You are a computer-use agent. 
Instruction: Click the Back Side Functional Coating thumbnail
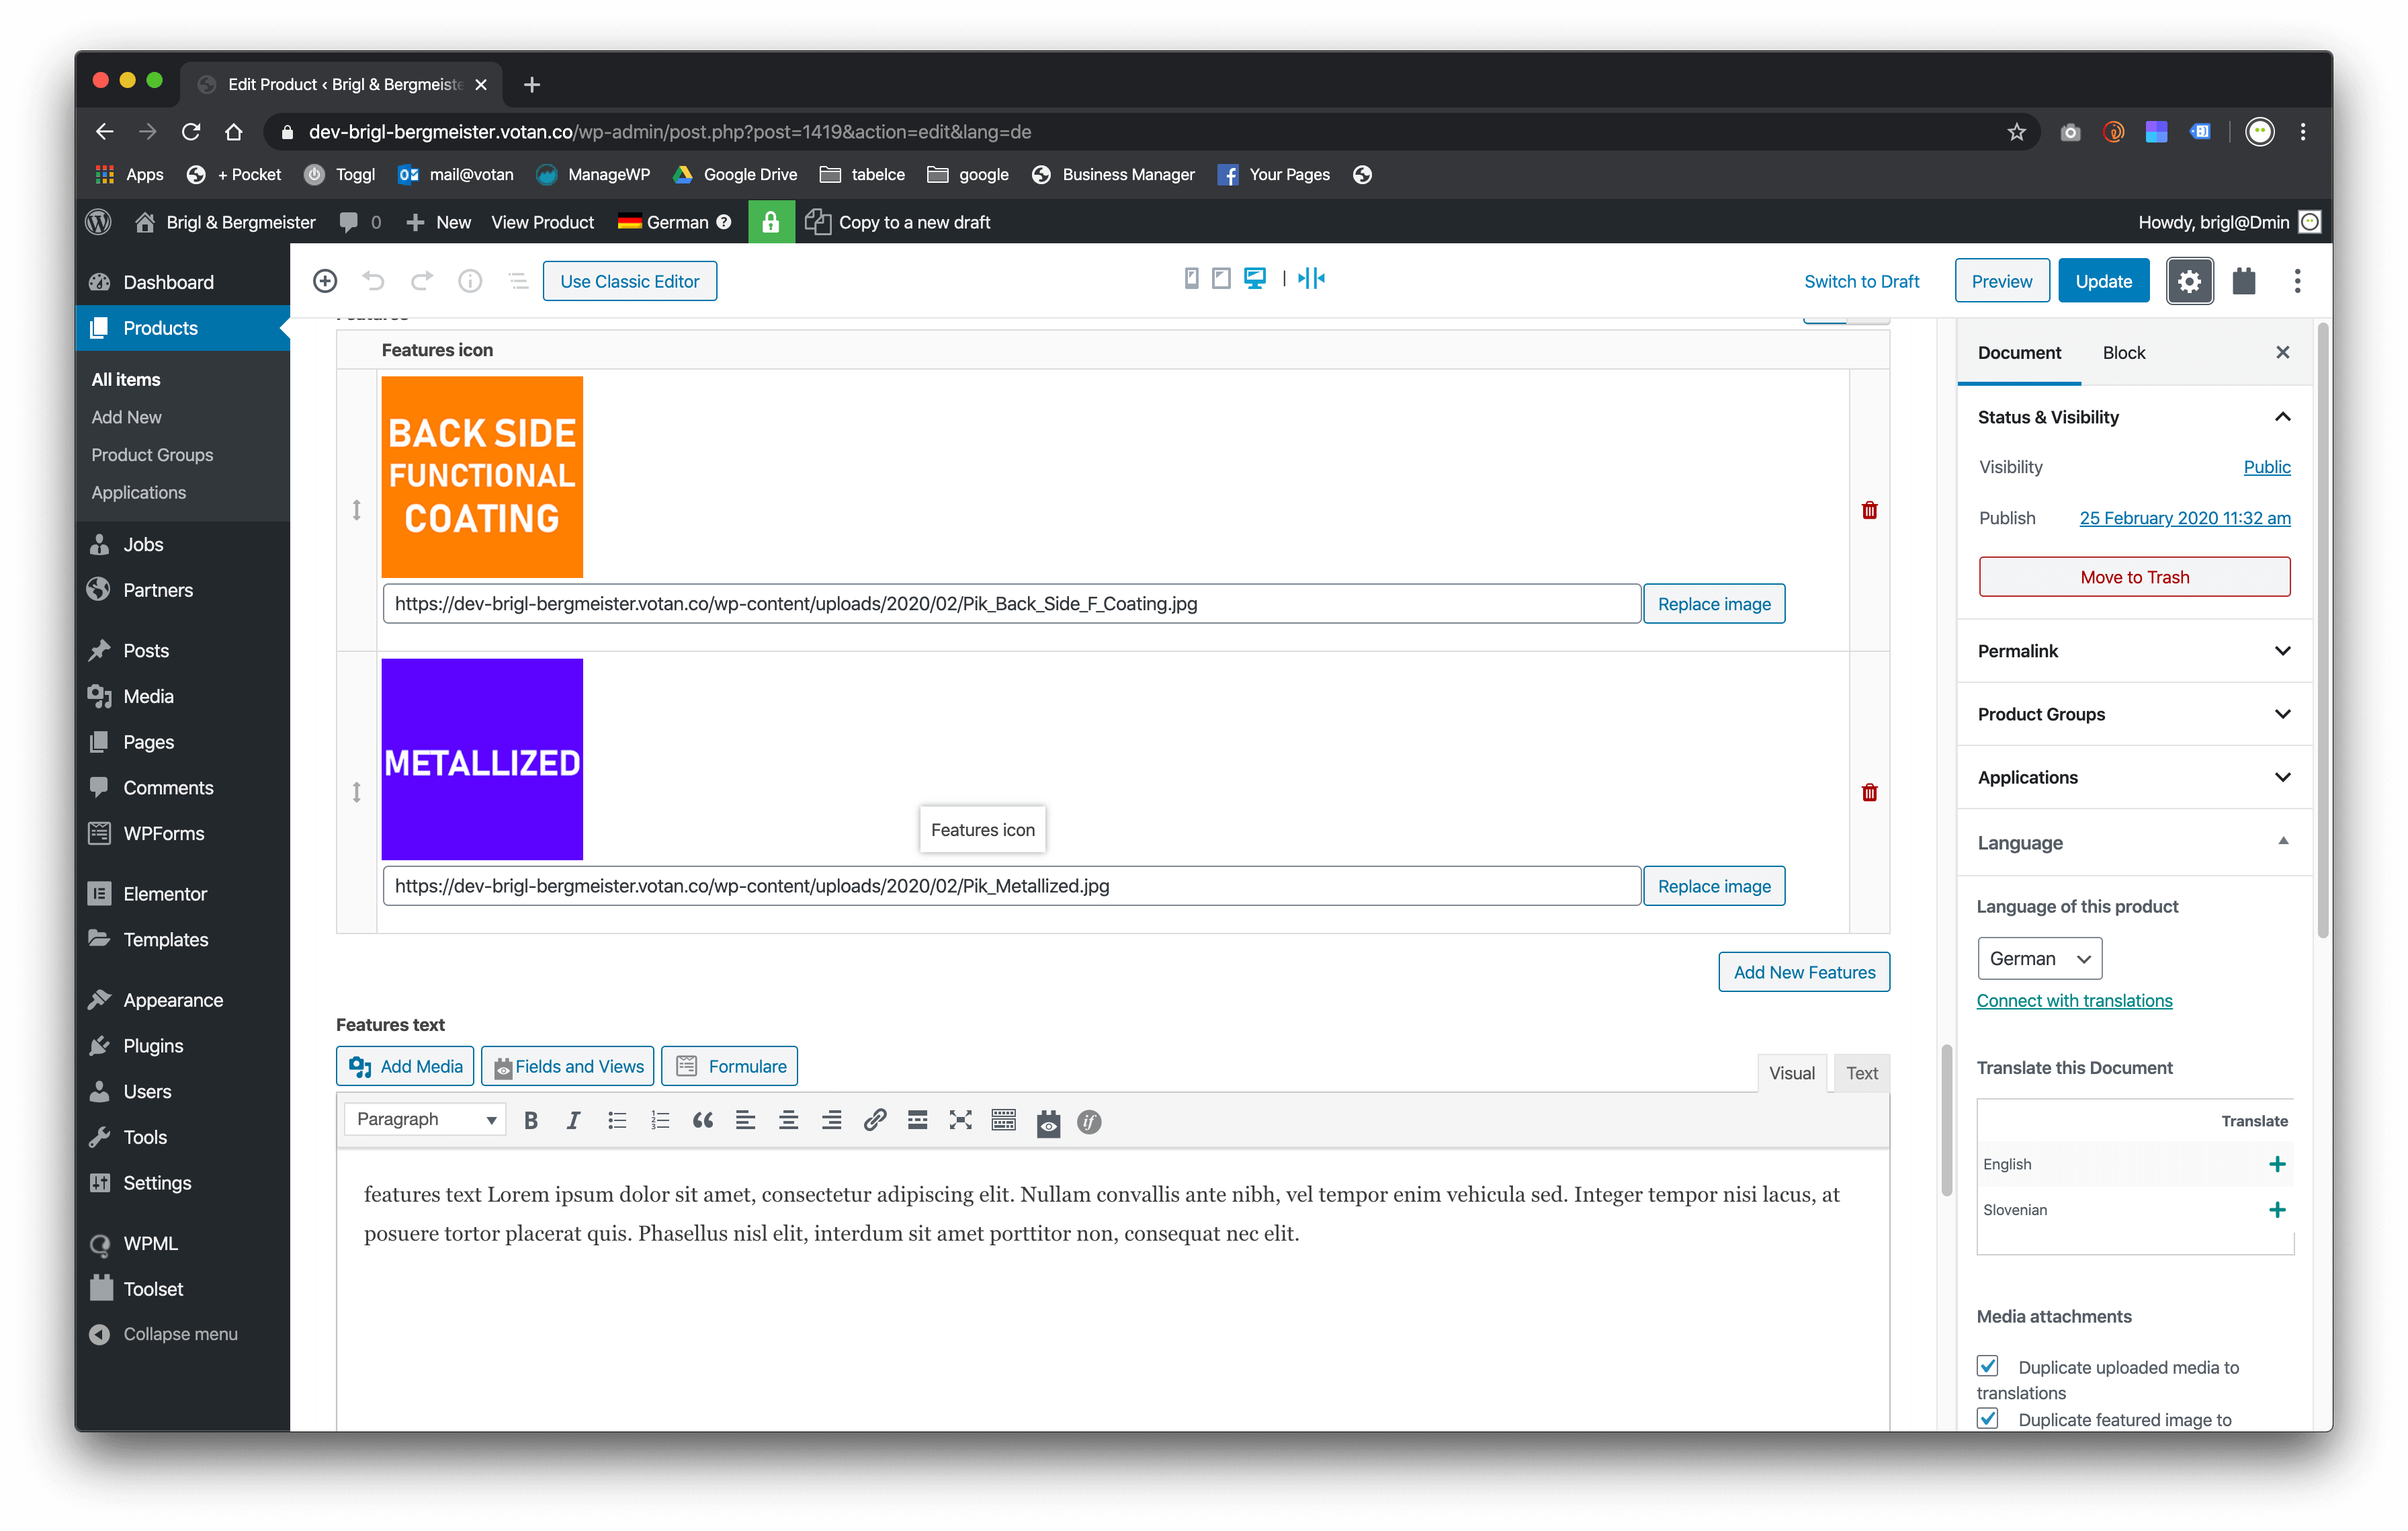(x=482, y=477)
